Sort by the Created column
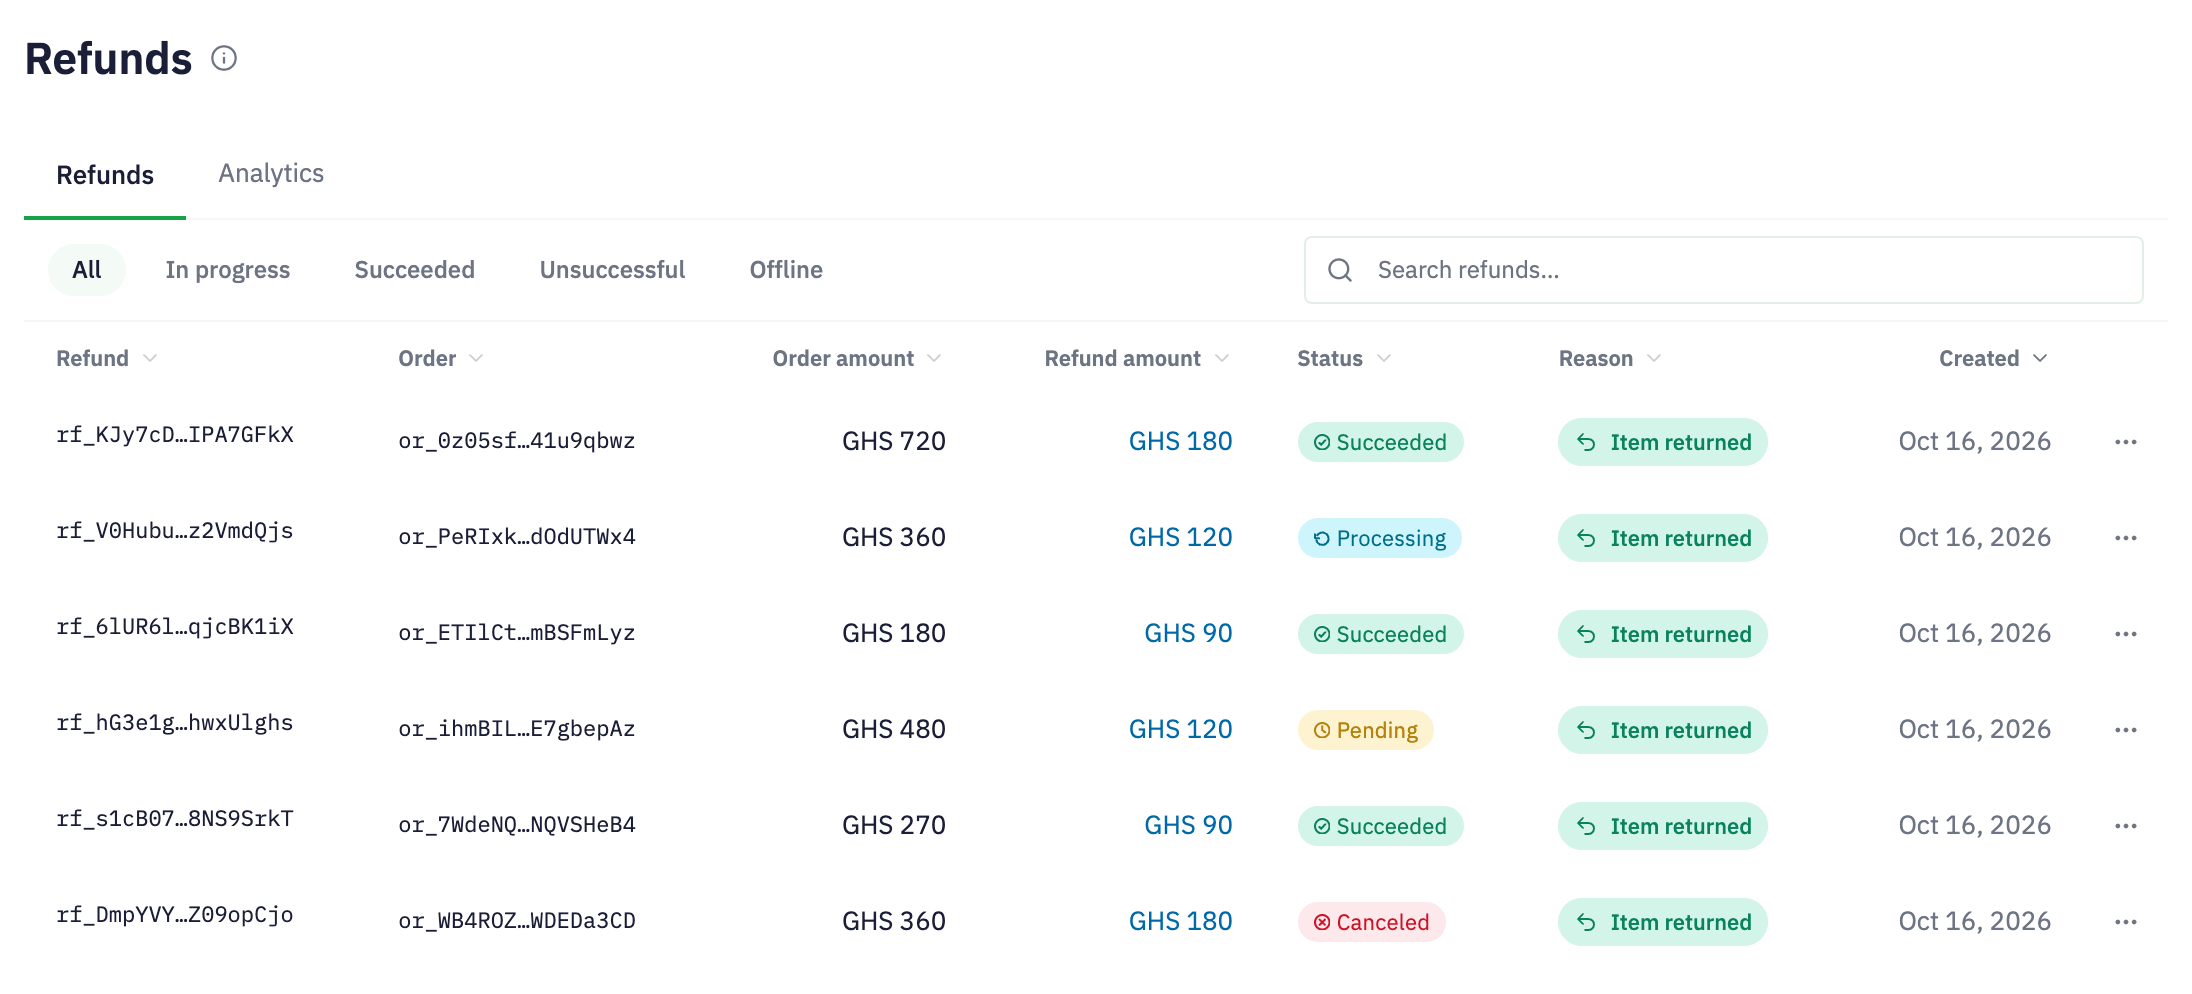 pyautogui.click(x=1994, y=358)
